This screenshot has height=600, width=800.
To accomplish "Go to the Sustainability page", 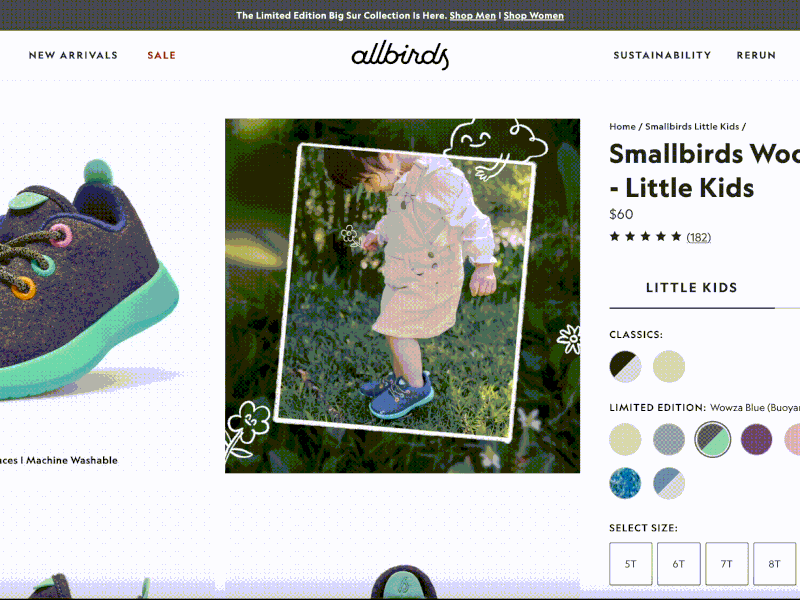I will pos(662,55).
